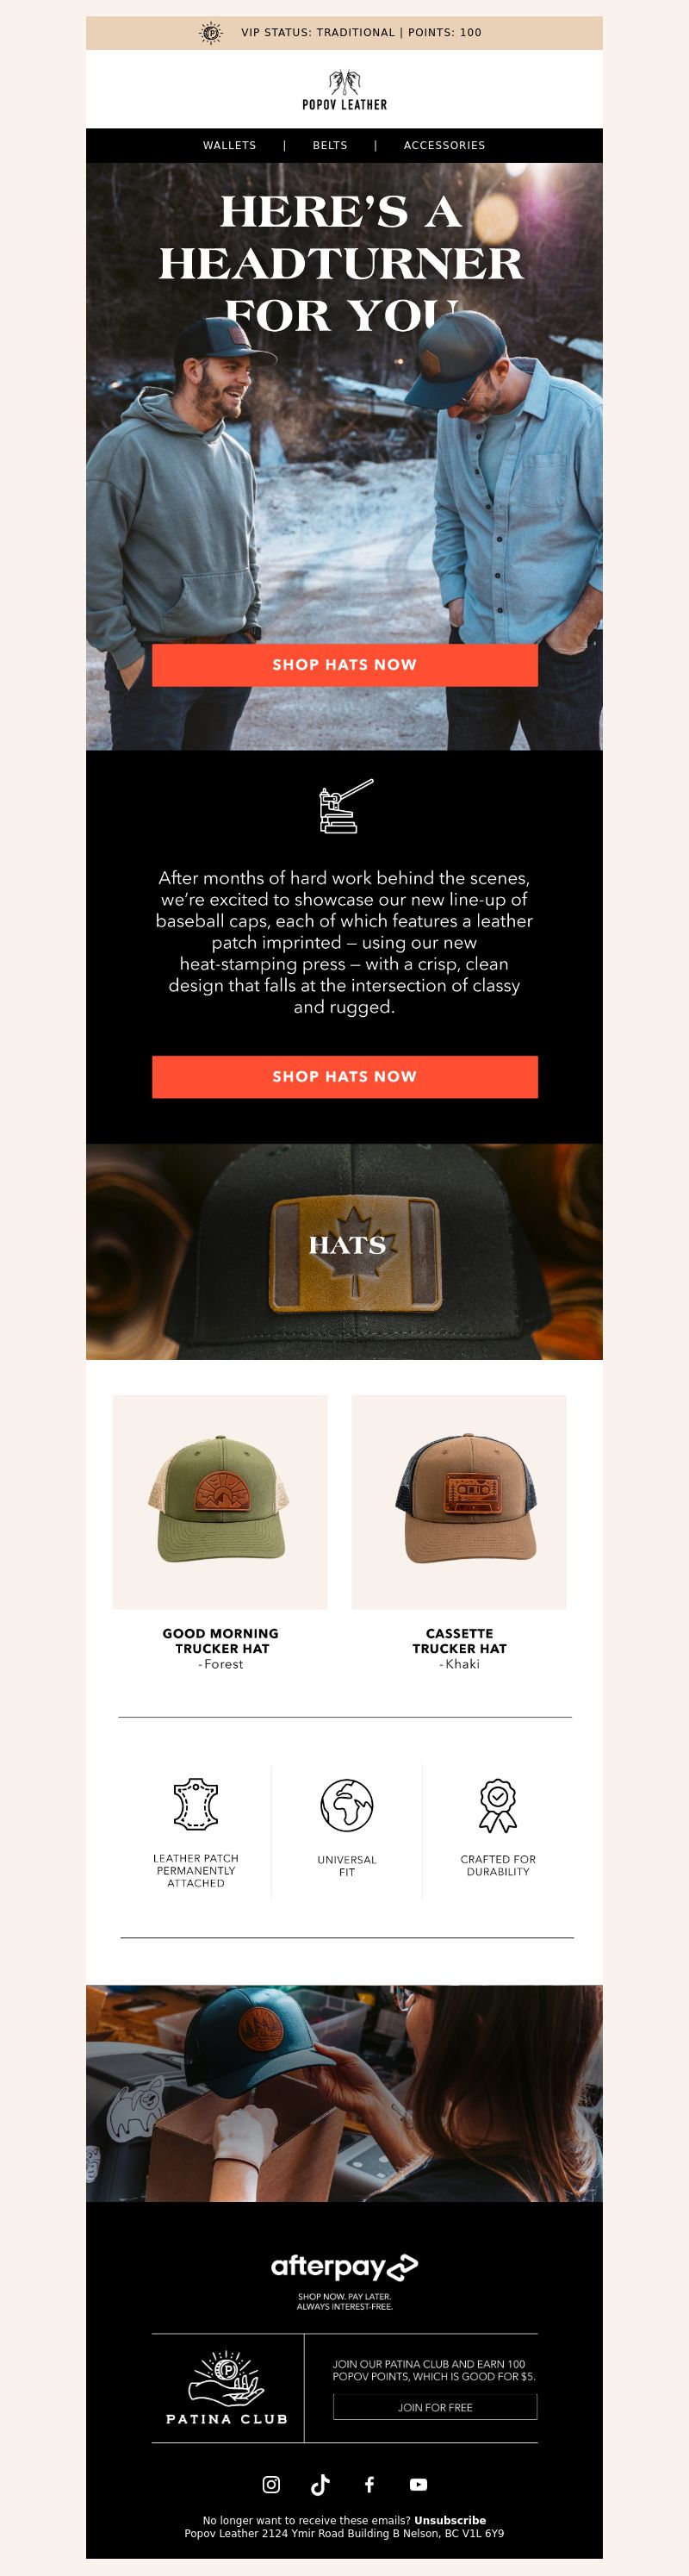Click Join For Free button
The height and width of the screenshot is (2576, 689).
[x=435, y=2407]
